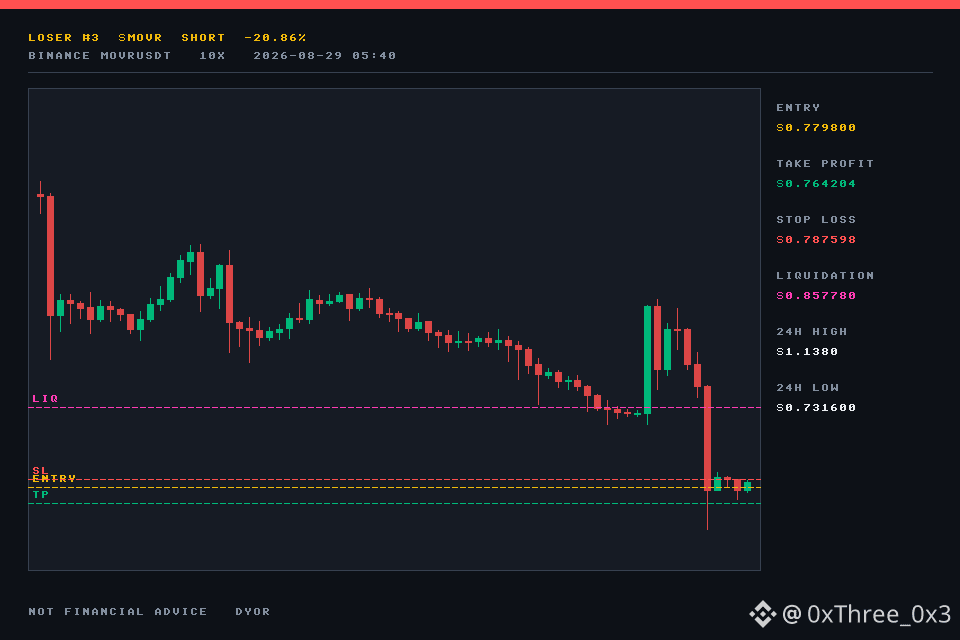The height and width of the screenshot is (640, 960).
Task: Click the 'STOP LOSS' heading
Action: (816, 219)
